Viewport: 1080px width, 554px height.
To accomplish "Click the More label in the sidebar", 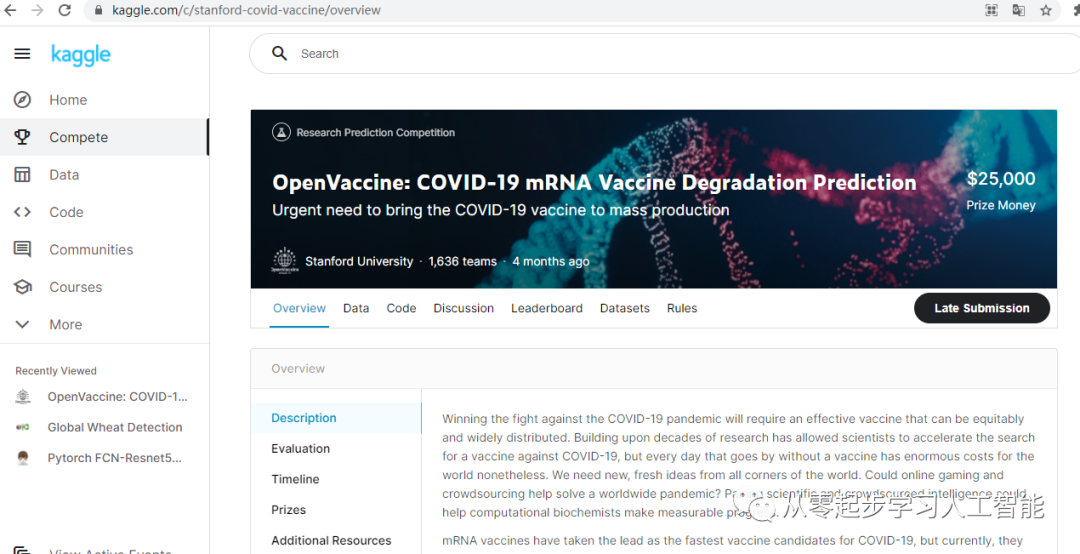I will pos(65,325).
